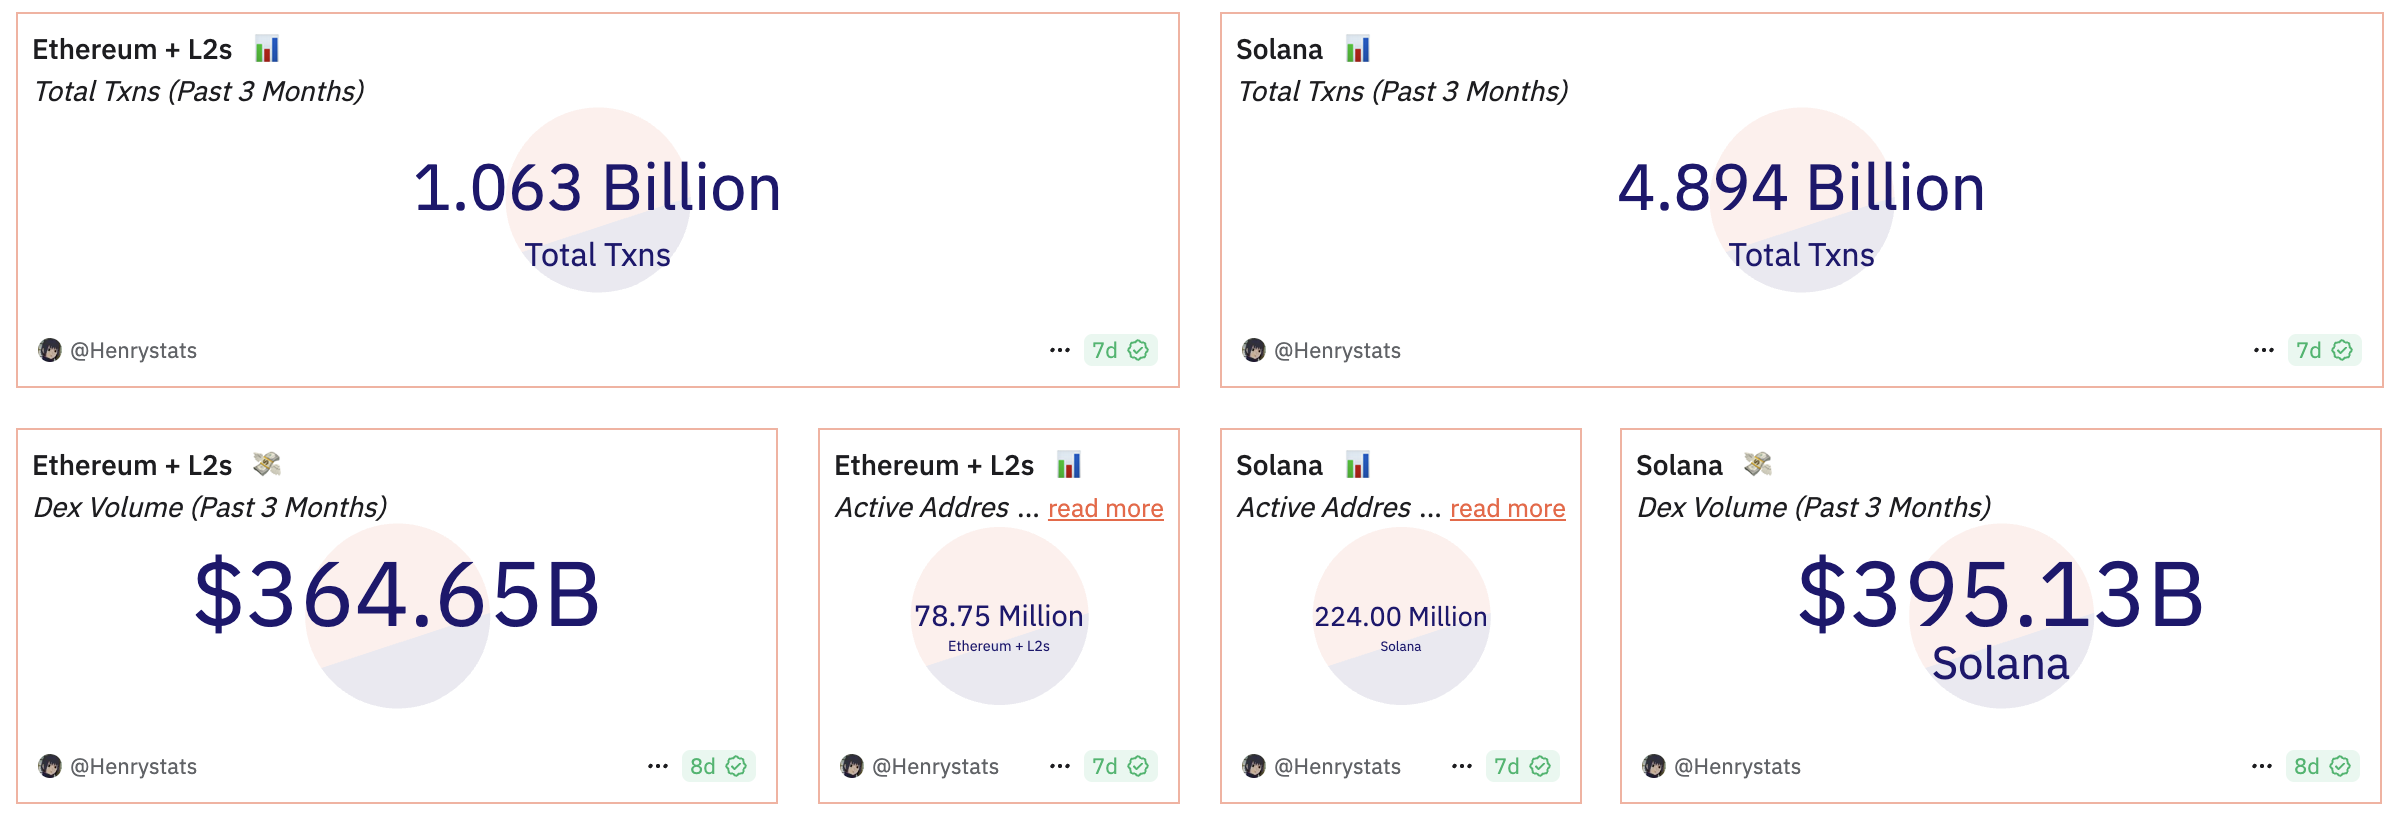This screenshot has width=2400, height=818.
Task: Open the read more link on Ethereum Active Addresses card
Action: (1106, 508)
